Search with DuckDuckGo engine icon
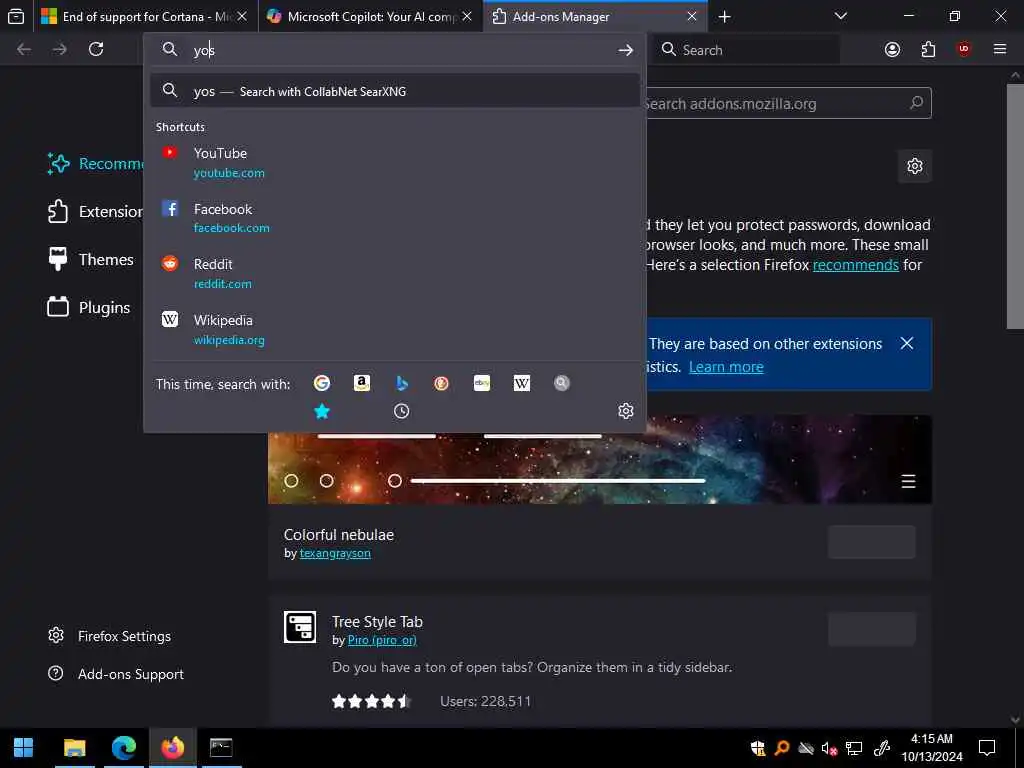 tap(441, 383)
